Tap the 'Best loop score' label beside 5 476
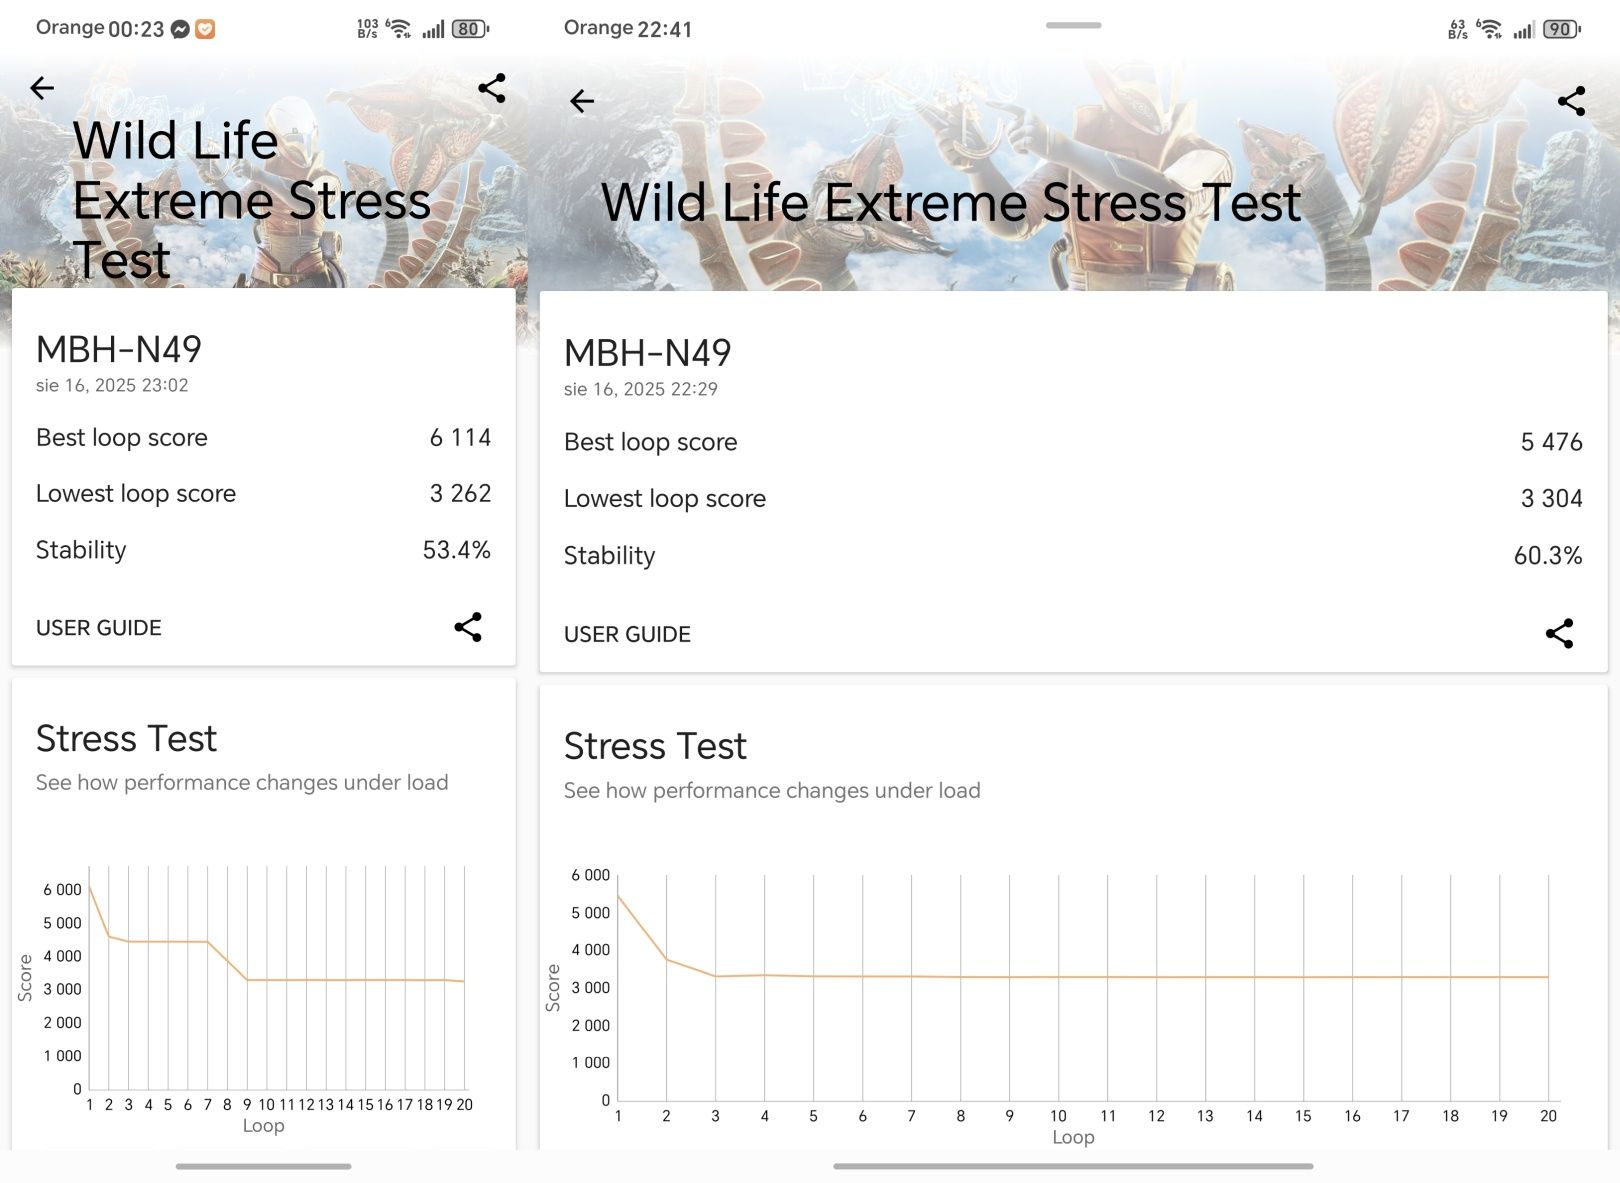The width and height of the screenshot is (1620, 1183). [650, 442]
